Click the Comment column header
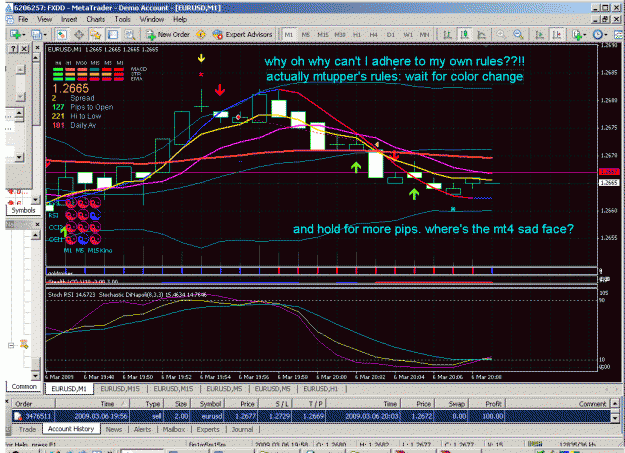The image size is (625, 453). [558, 404]
